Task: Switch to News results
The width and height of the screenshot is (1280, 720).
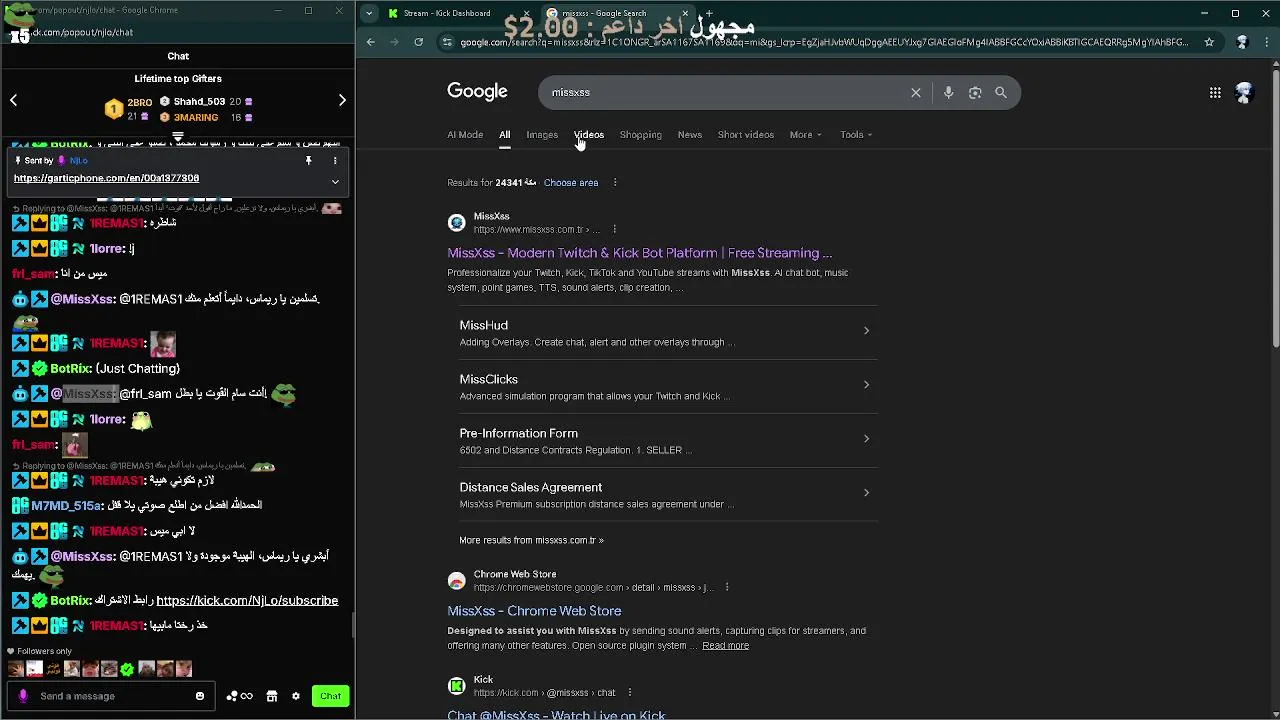Action: pos(690,134)
